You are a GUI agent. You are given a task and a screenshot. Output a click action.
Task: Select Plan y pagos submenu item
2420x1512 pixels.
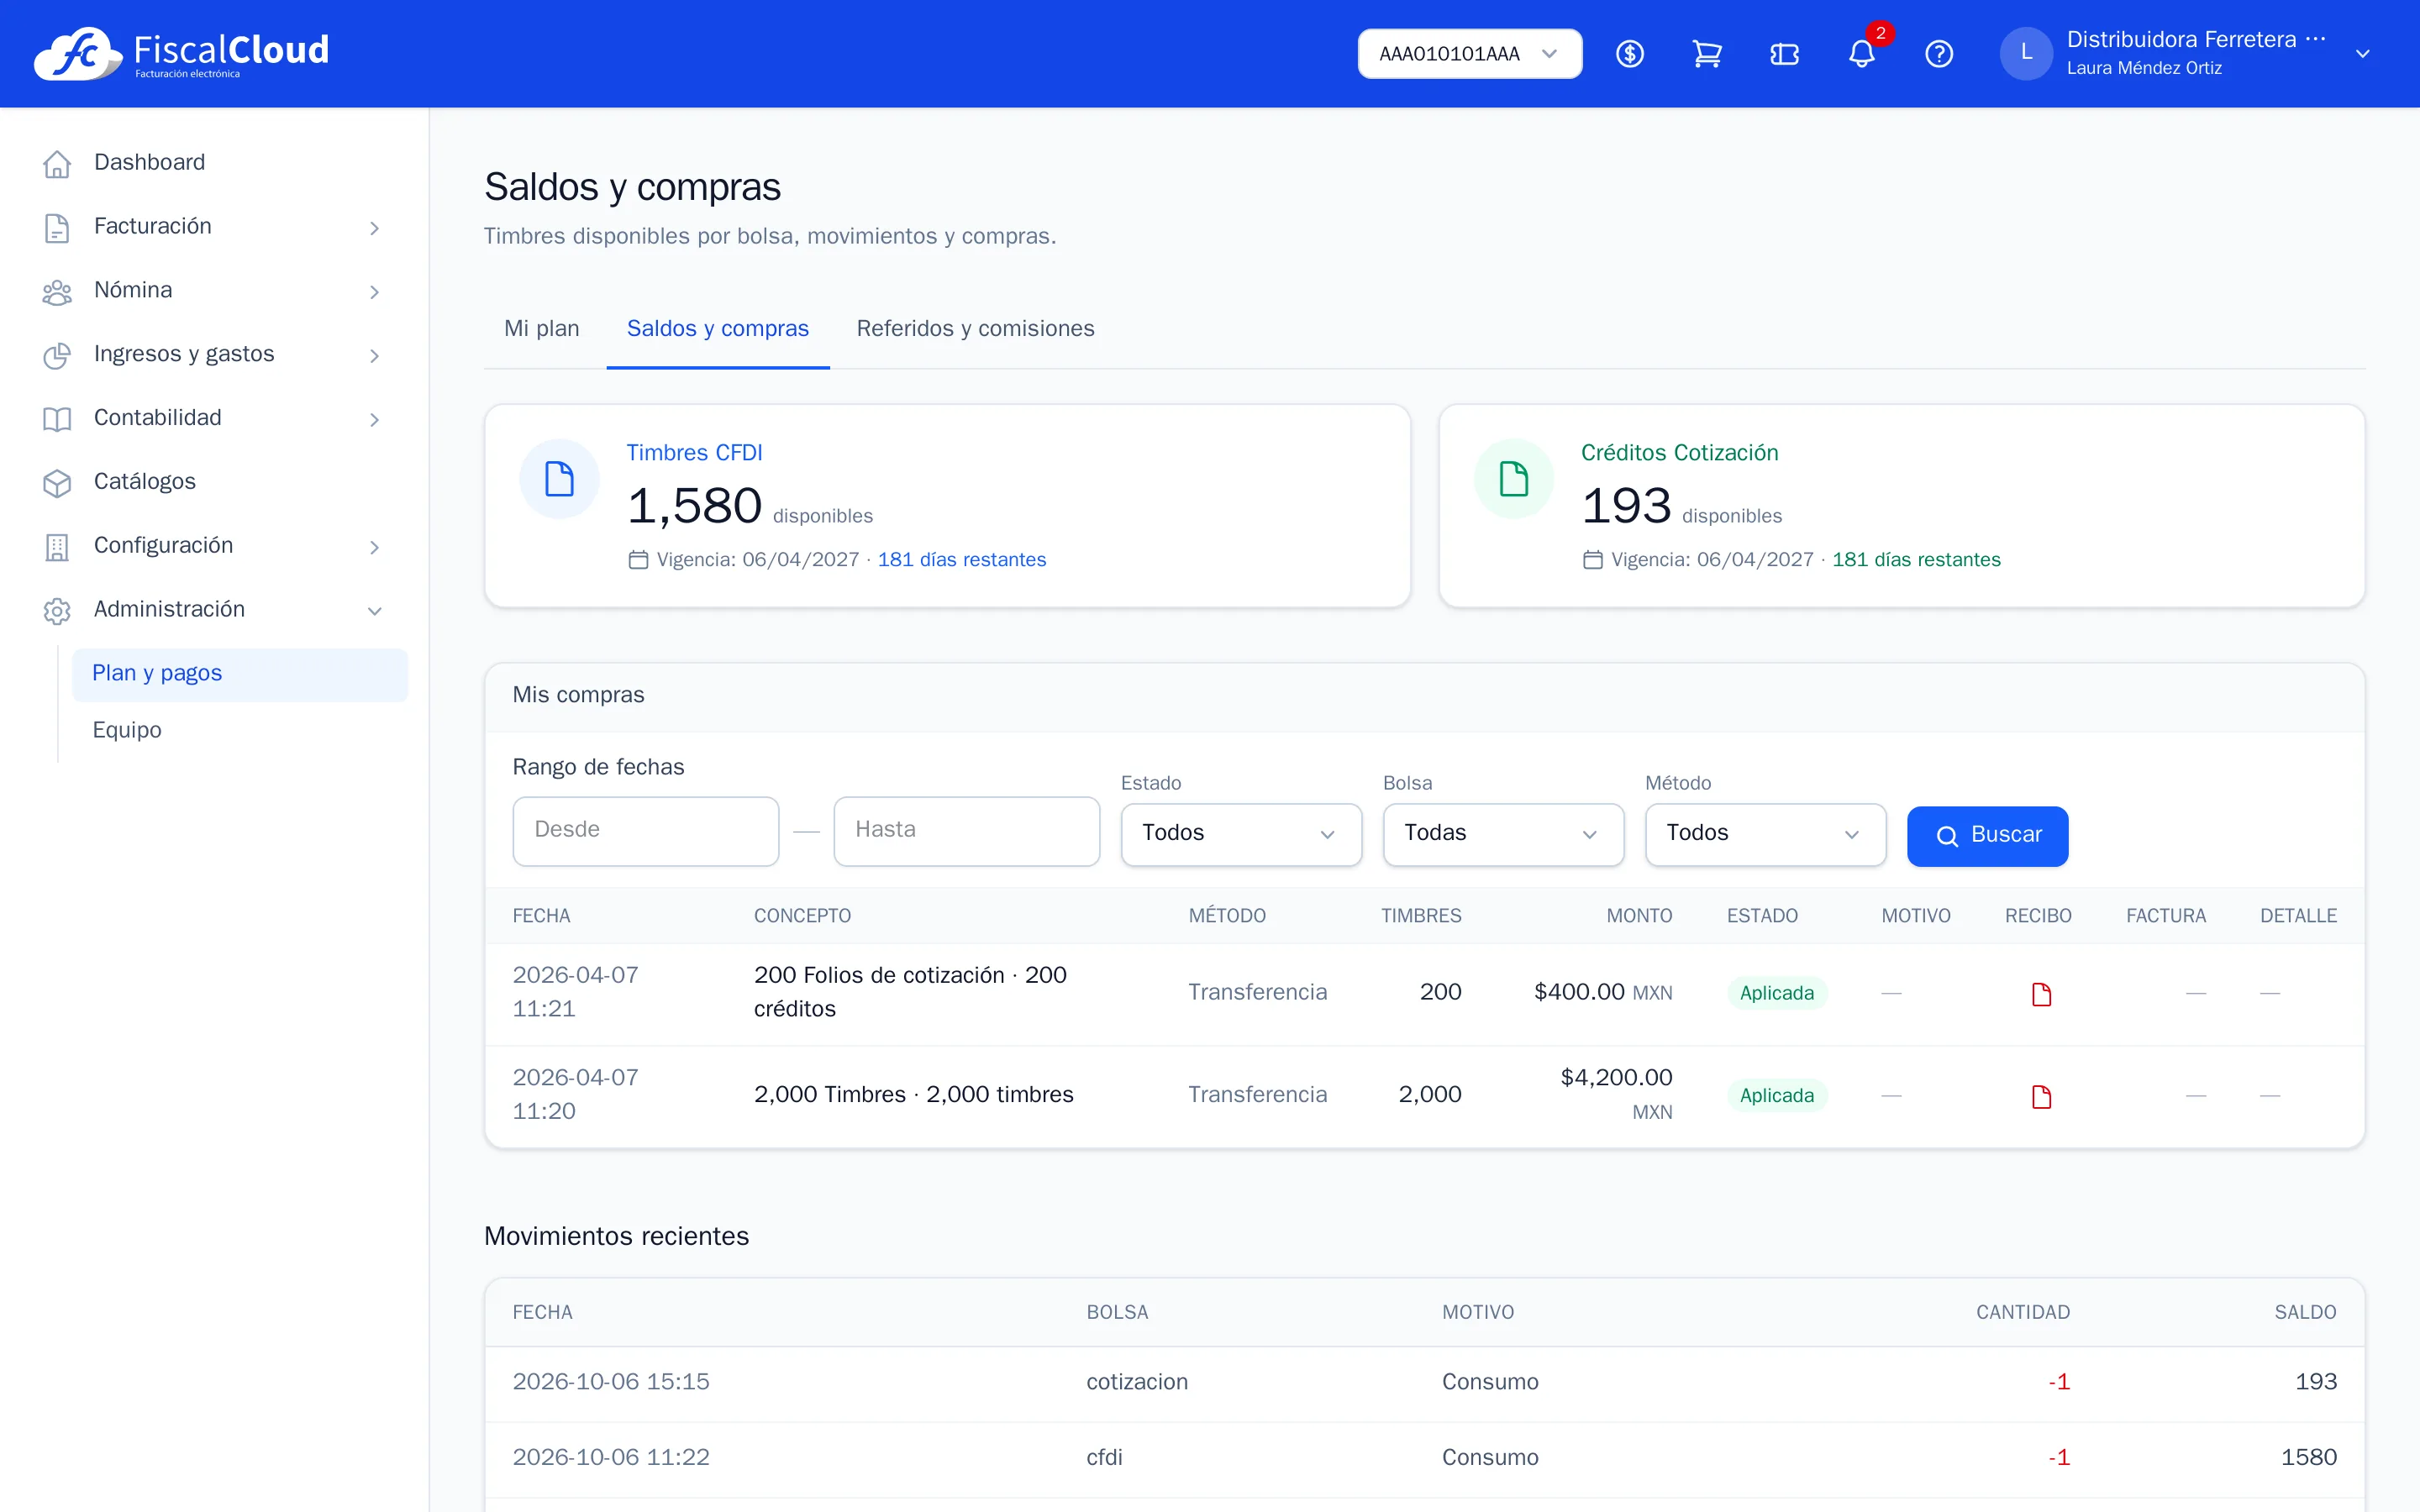pyautogui.click(x=240, y=674)
